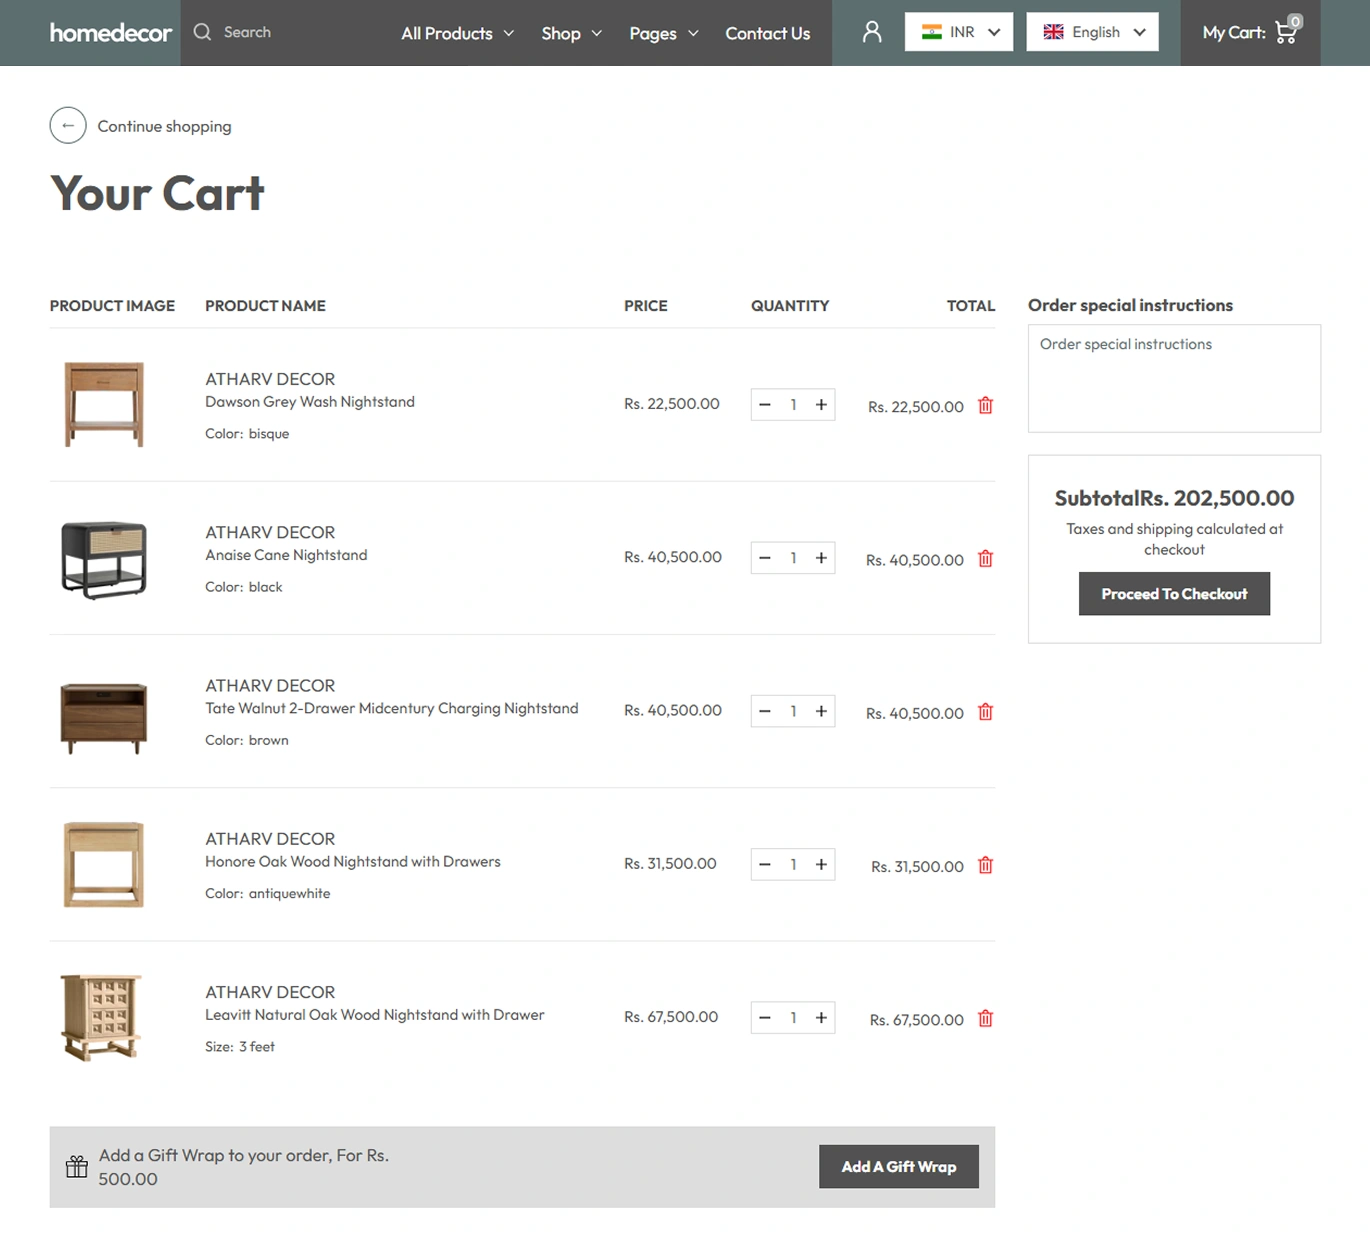Increase quantity of Honore Oak Wood Nightstand
The image size is (1370, 1240).
point(821,864)
